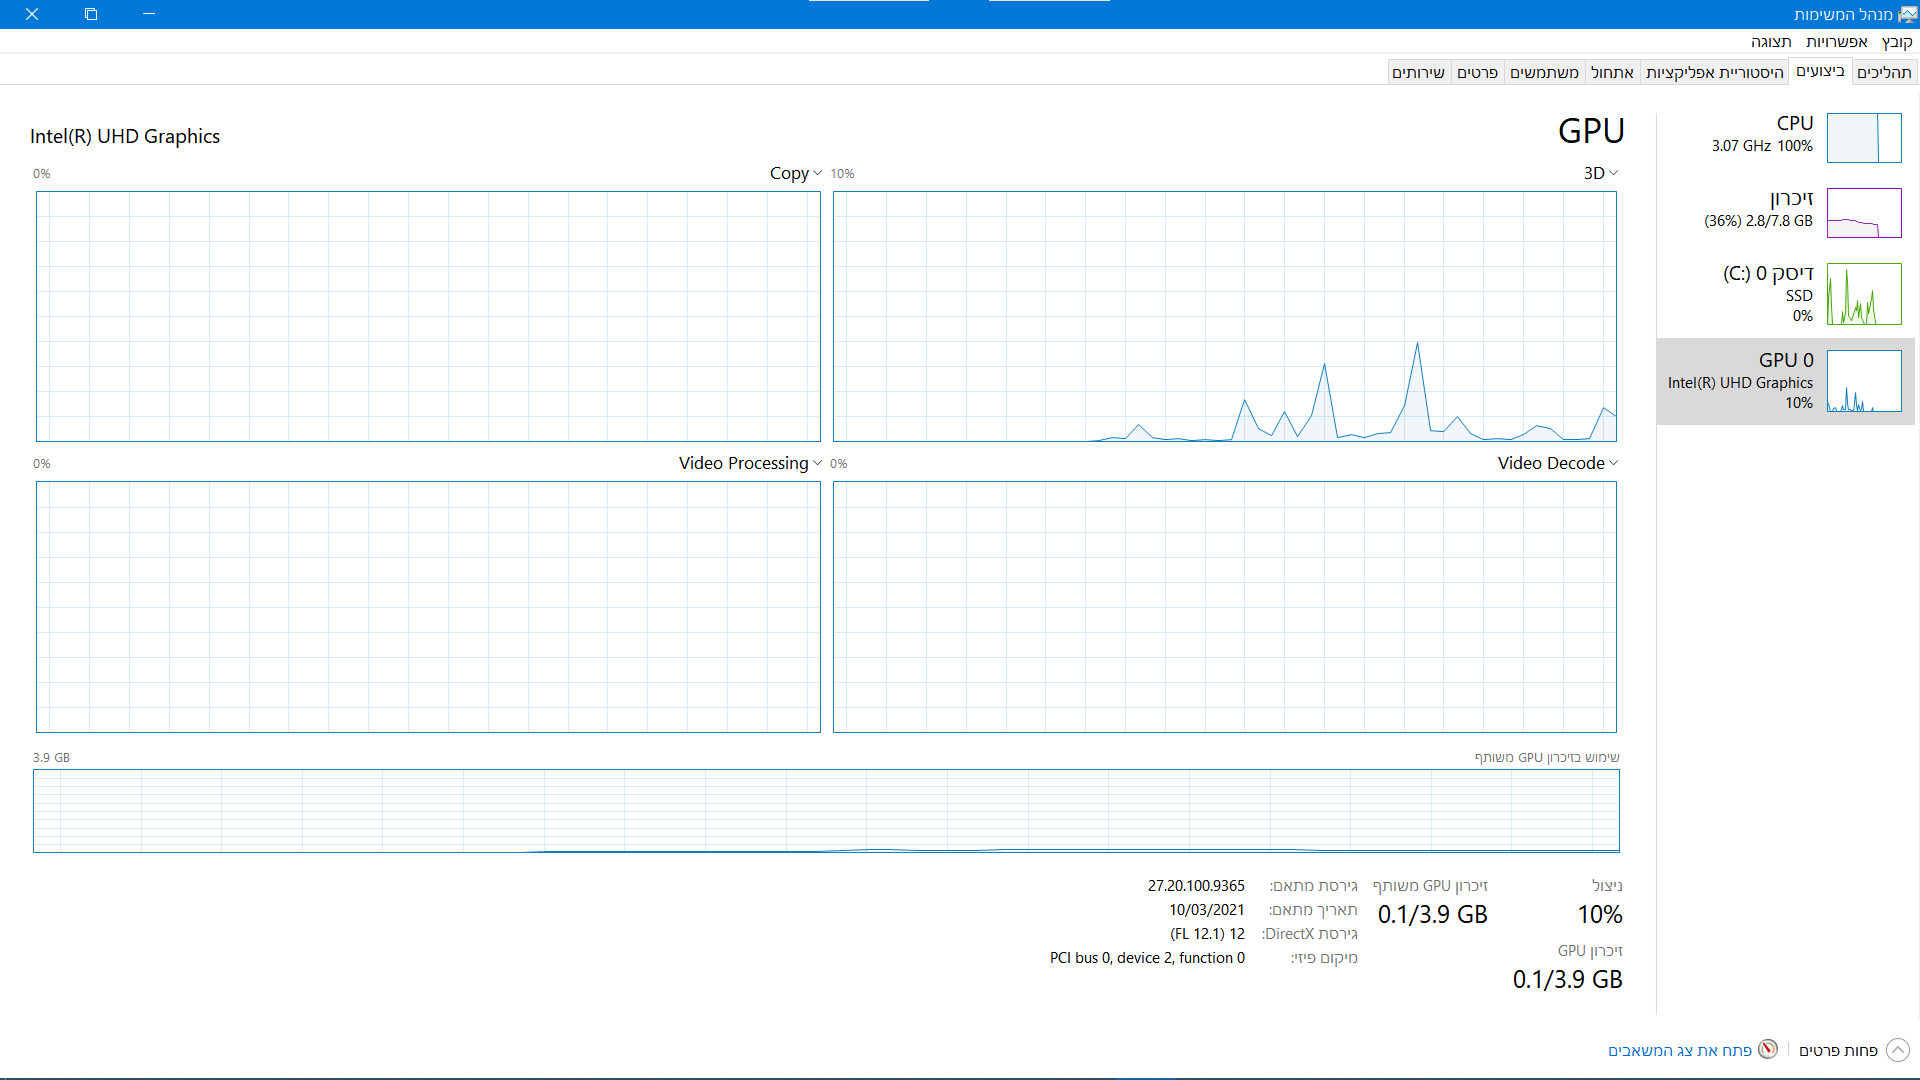Click the זיכרון GPU 0.1/3.9 GB value
This screenshot has width=1920, height=1080.
[x=1567, y=979]
